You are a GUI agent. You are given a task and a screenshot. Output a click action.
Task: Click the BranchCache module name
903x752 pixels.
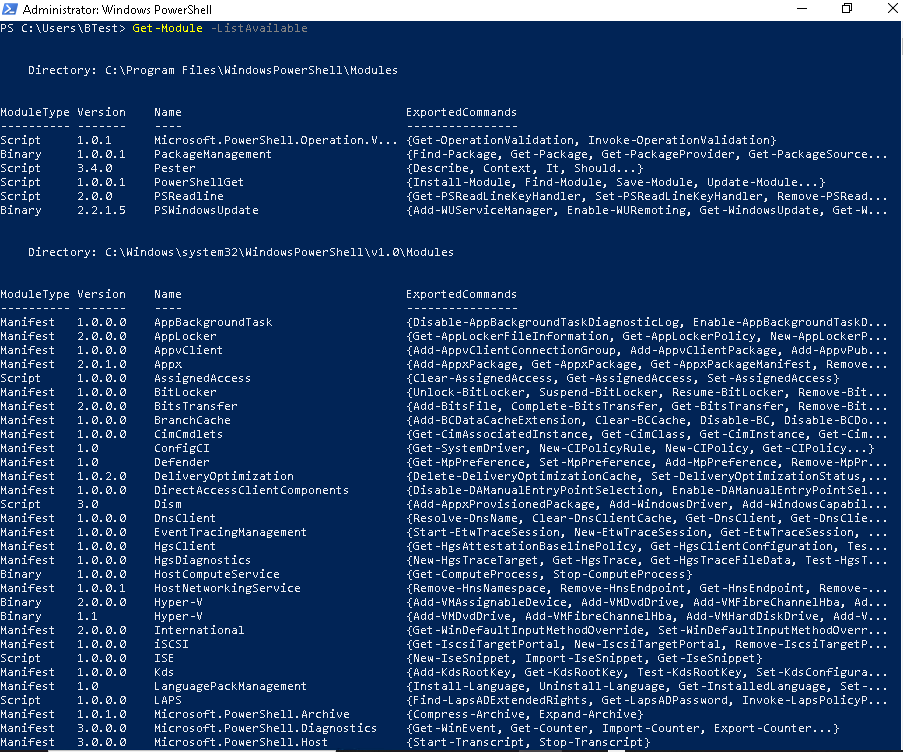coord(192,420)
